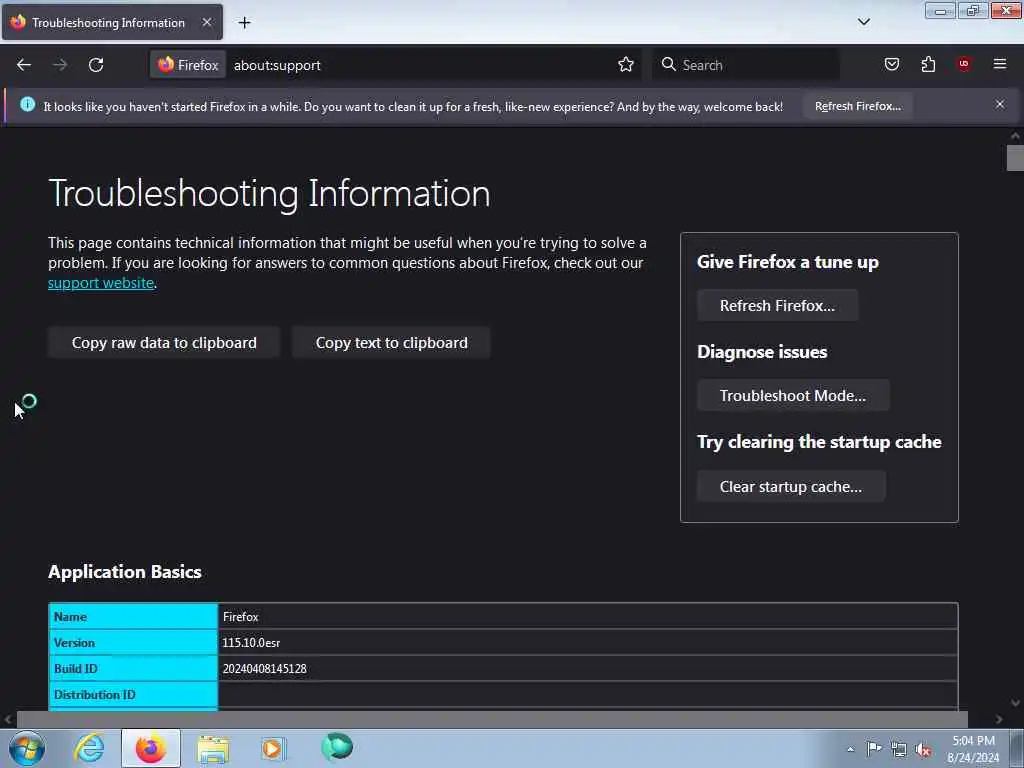Launch Internet Explorer from taskbar
This screenshot has width=1024, height=768.
coord(89,748)
